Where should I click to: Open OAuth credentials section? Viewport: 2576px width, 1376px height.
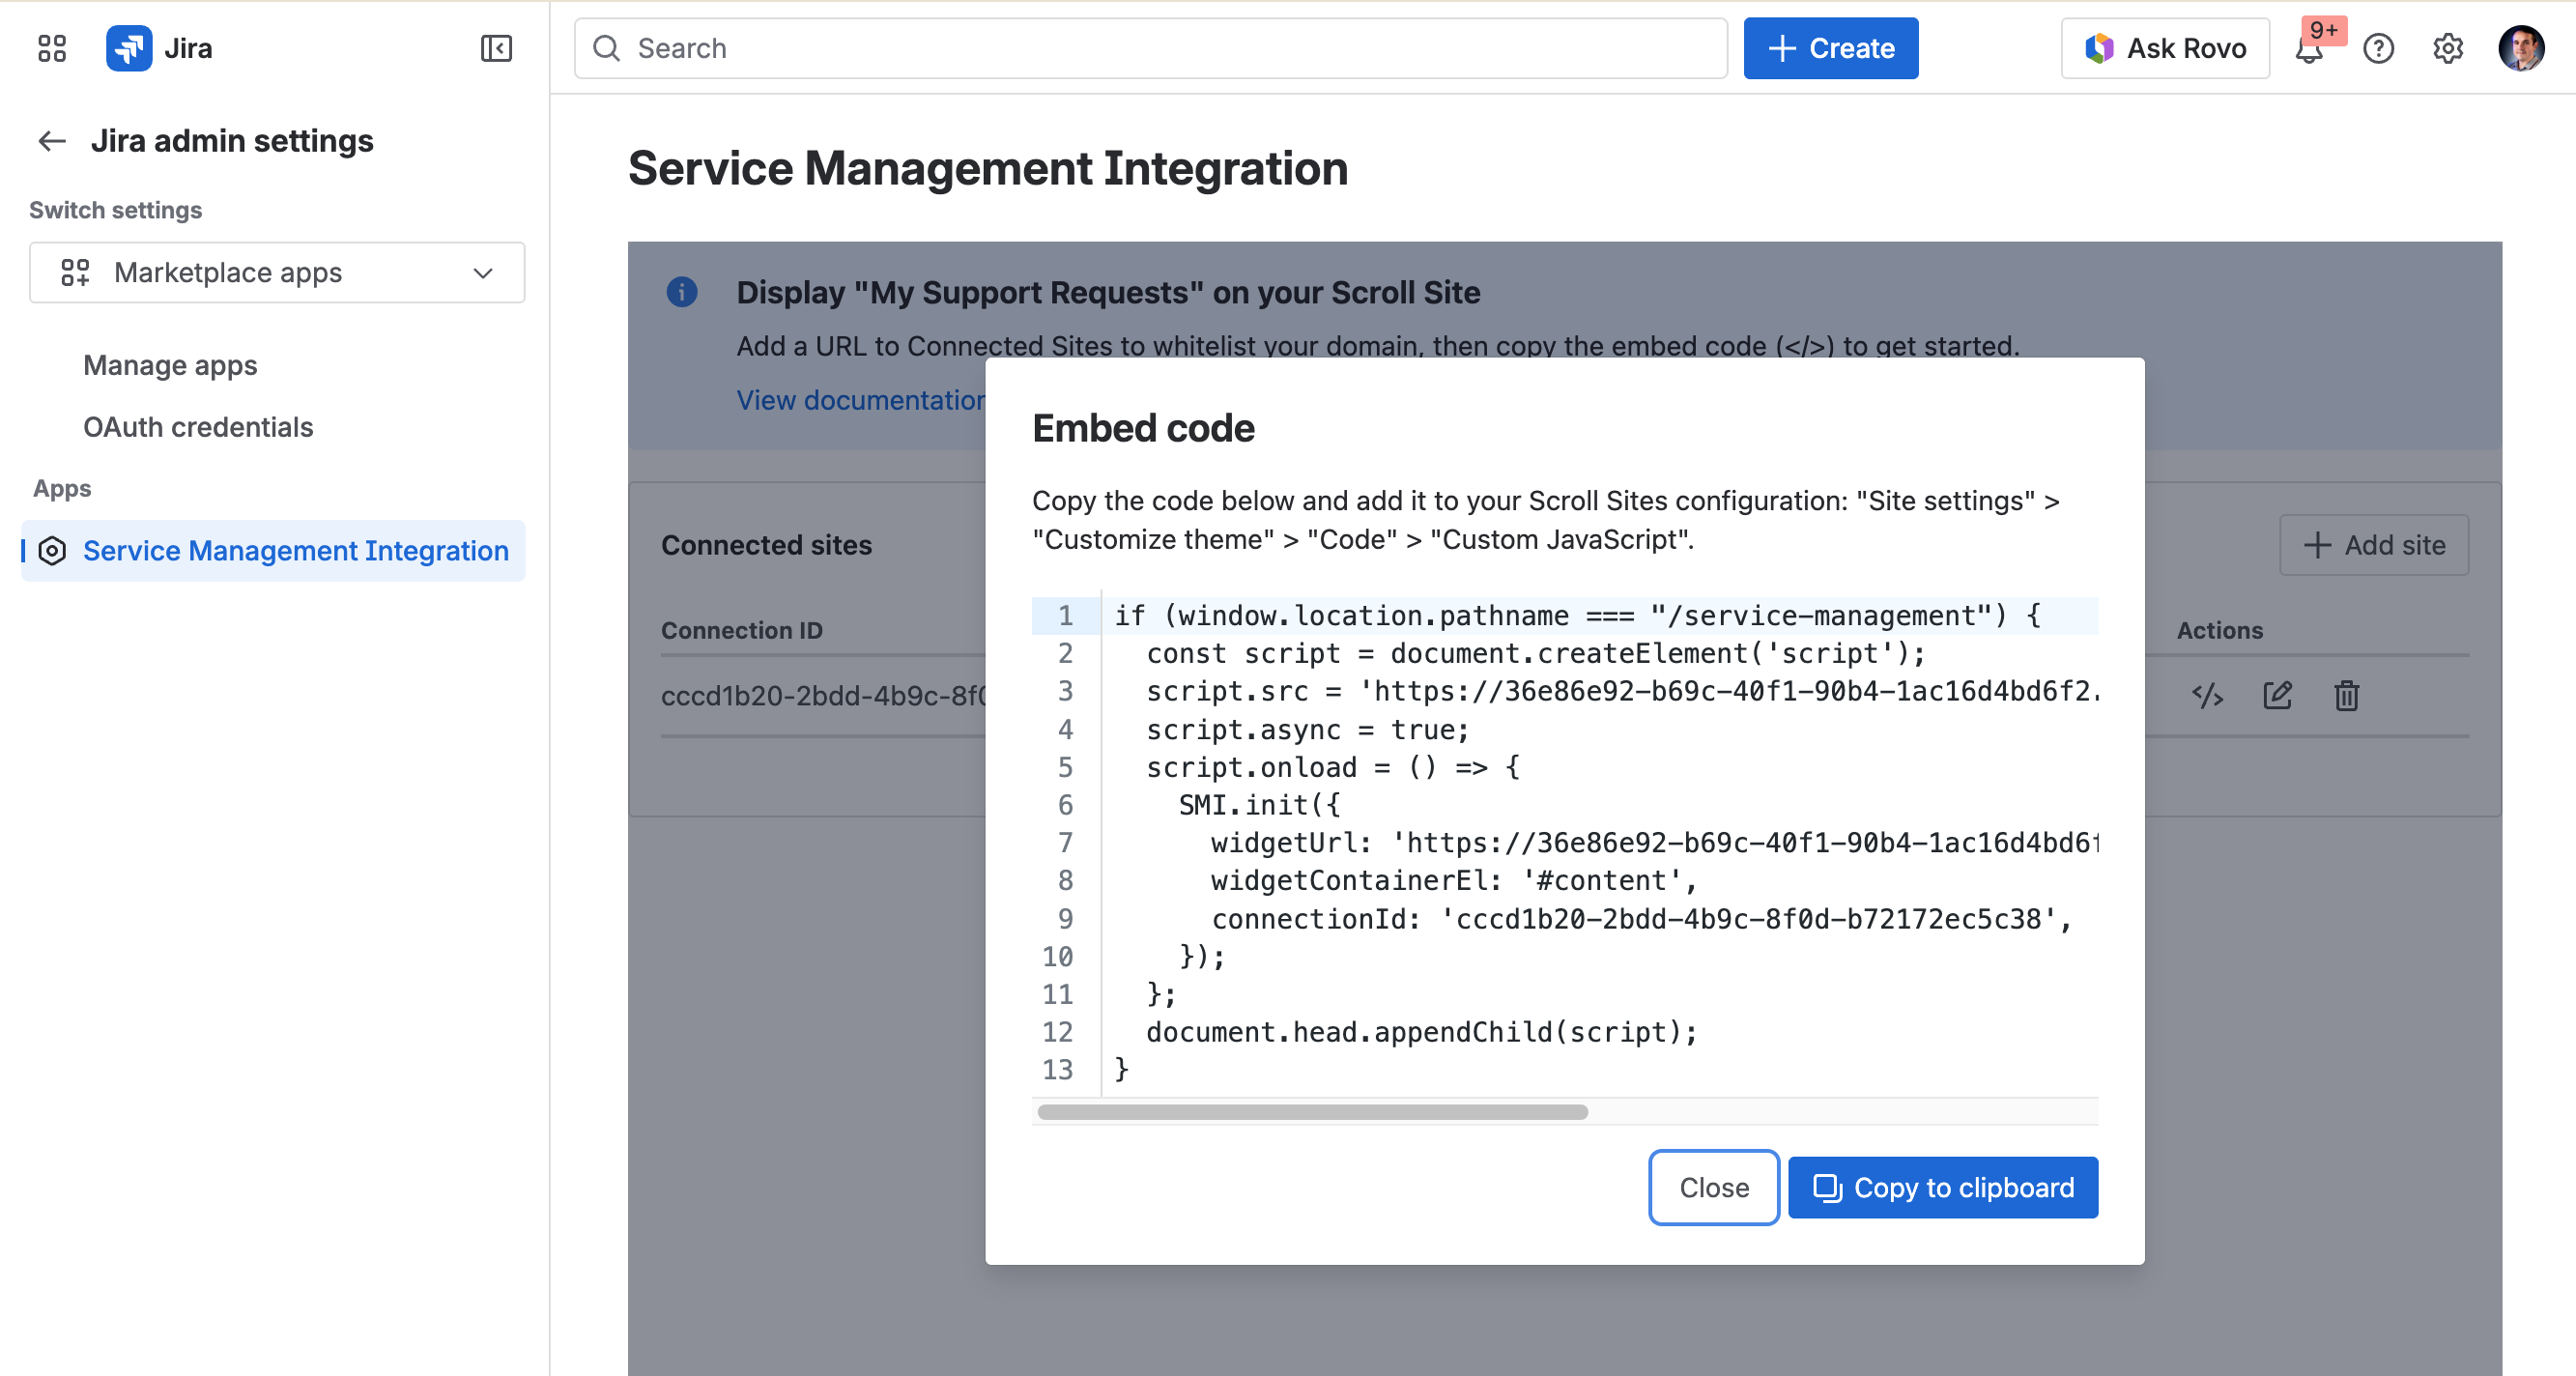click(197, 427)
